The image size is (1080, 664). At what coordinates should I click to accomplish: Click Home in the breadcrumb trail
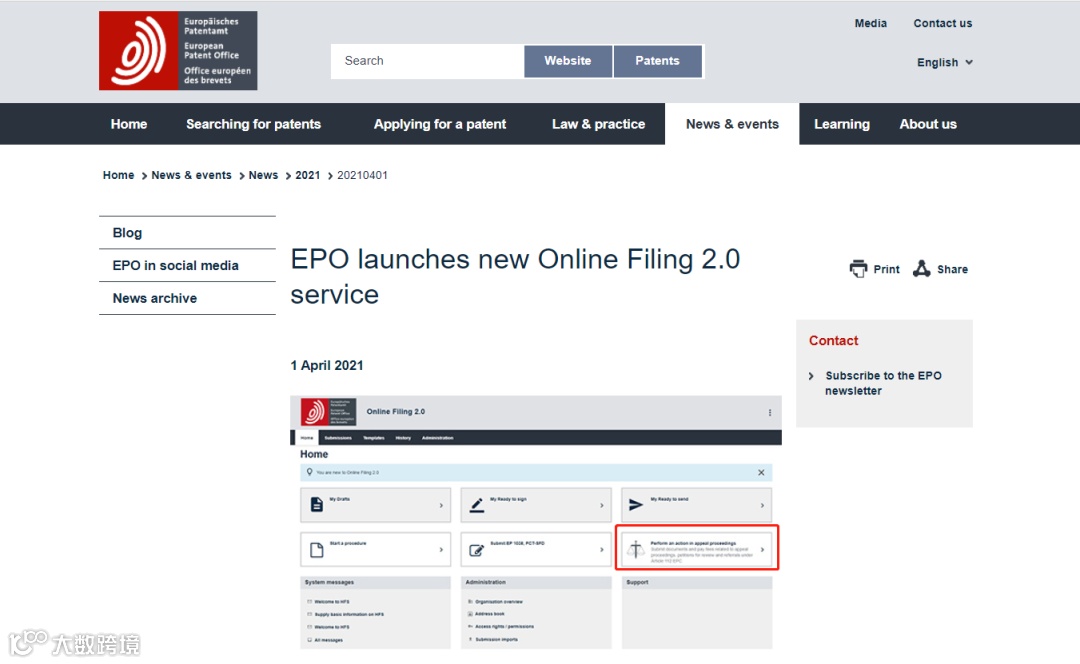(x=118, y=175)
